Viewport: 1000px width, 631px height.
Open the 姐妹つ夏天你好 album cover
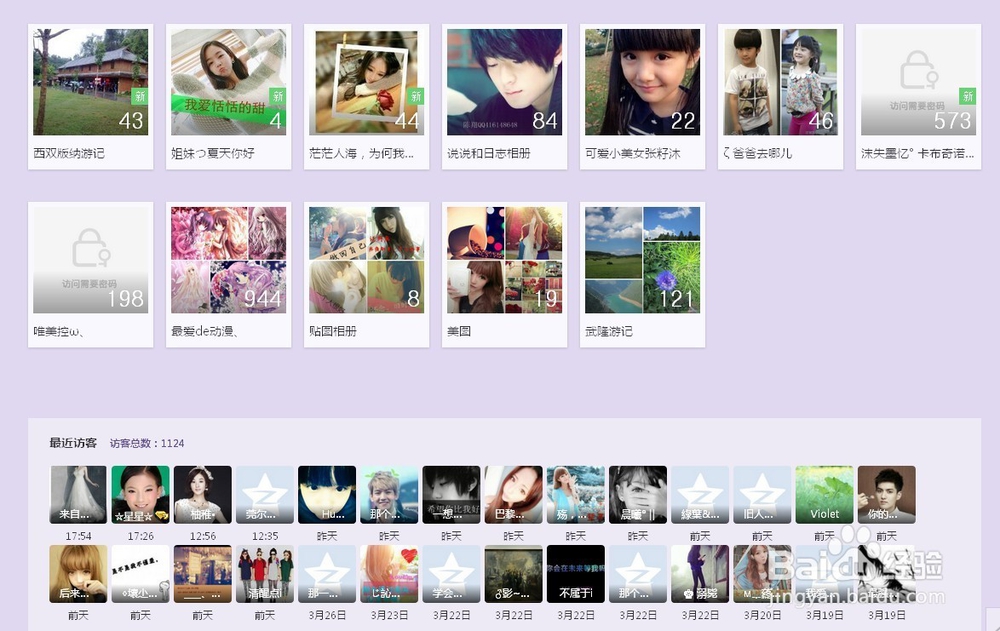click(x=228, y=82)
